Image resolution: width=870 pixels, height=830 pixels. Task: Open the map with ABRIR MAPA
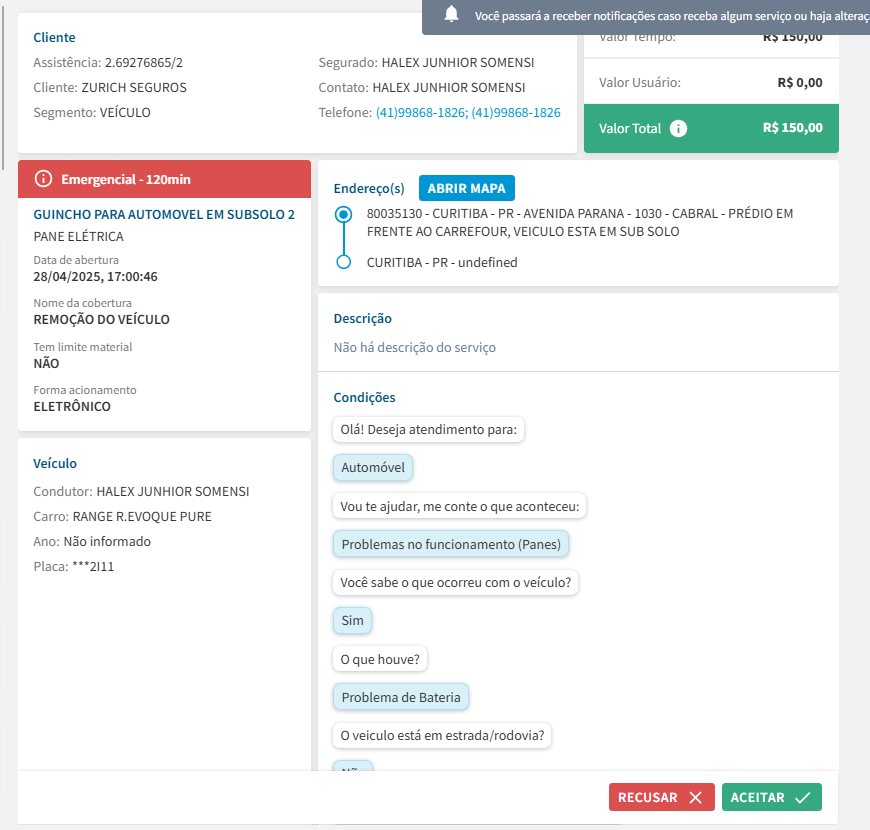tap(466, 188)
